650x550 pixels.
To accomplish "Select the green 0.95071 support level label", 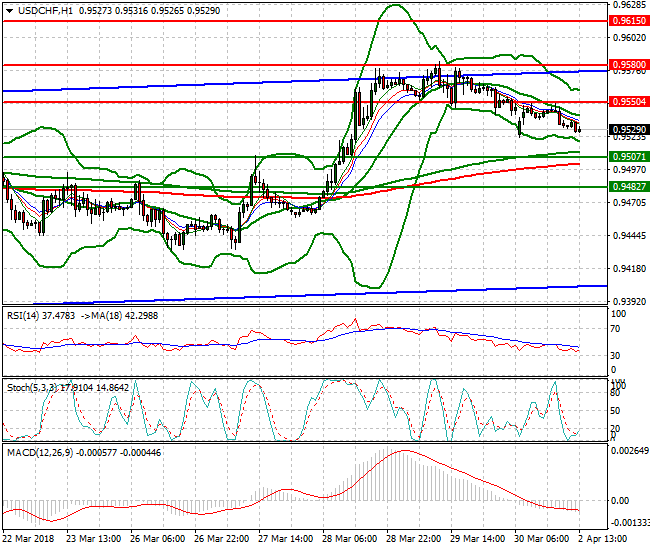I will [629, 157].
